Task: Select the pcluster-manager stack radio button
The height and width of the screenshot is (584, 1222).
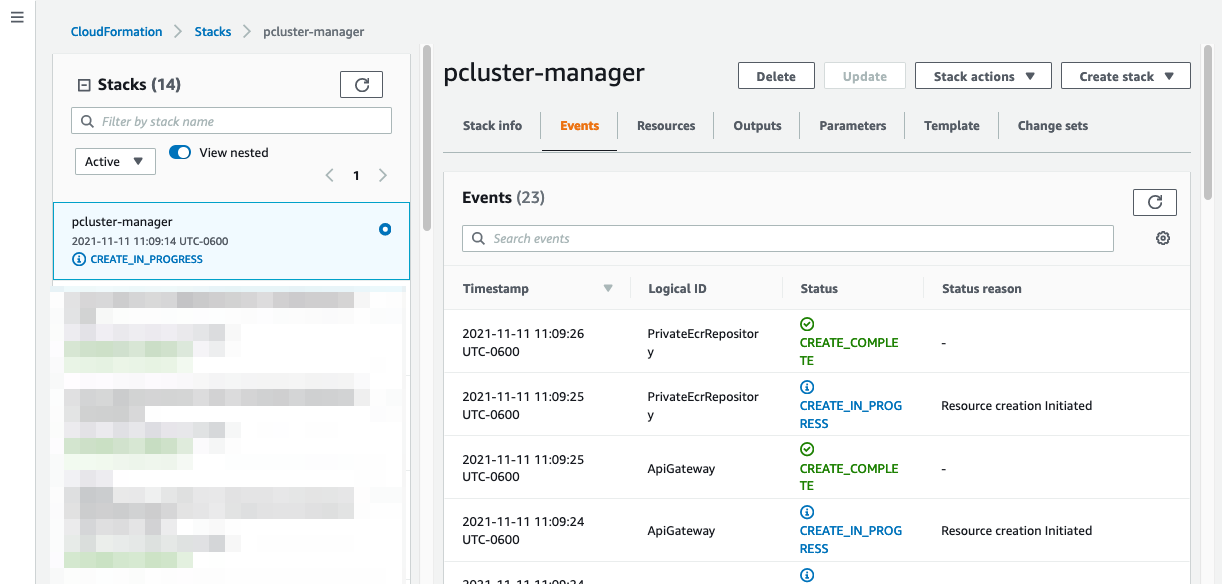Action: click(385, 229)
